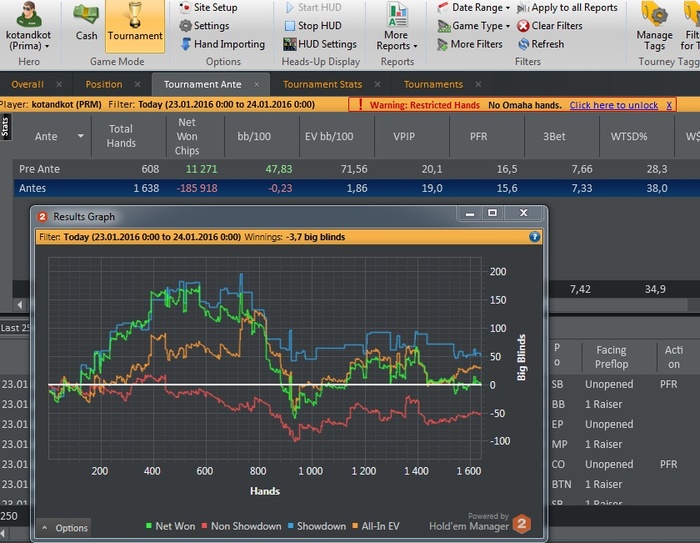Select the Pre Ante row
This screenshot has height=543, width=700.
pyautogui.click(x=356, y=169)
